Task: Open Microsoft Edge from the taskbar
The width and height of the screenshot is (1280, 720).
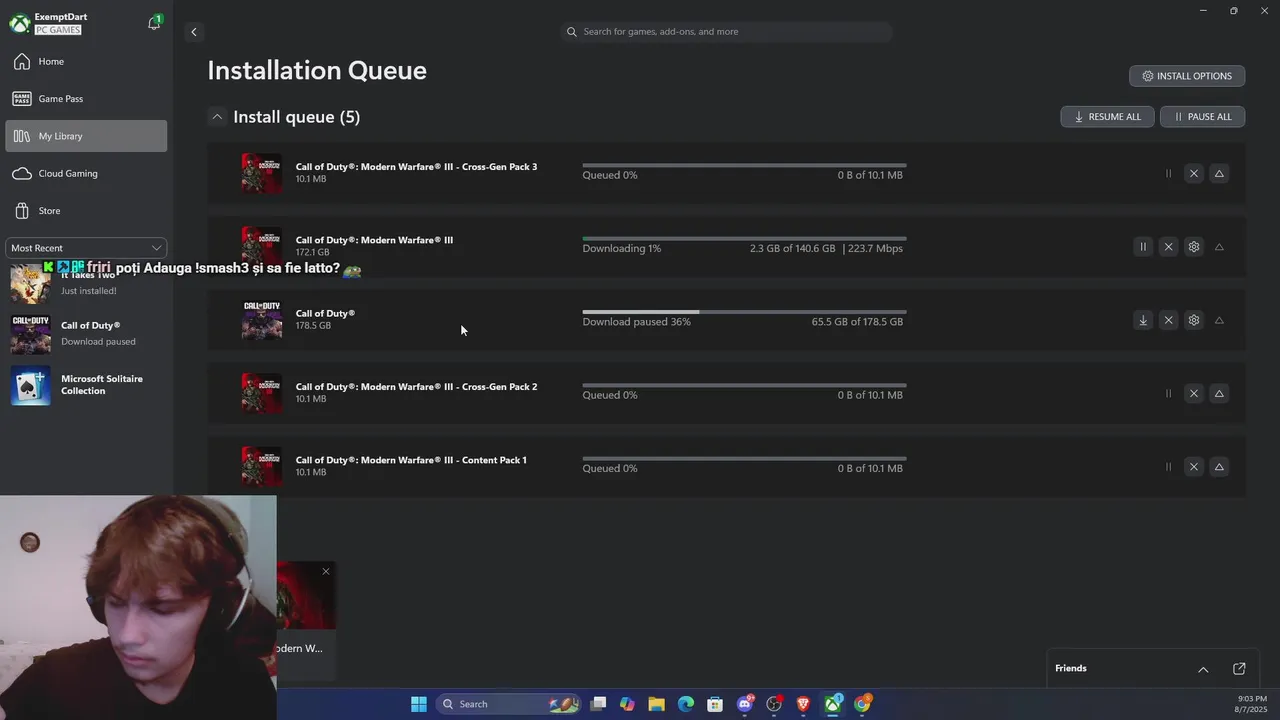Action: [686, 704]
